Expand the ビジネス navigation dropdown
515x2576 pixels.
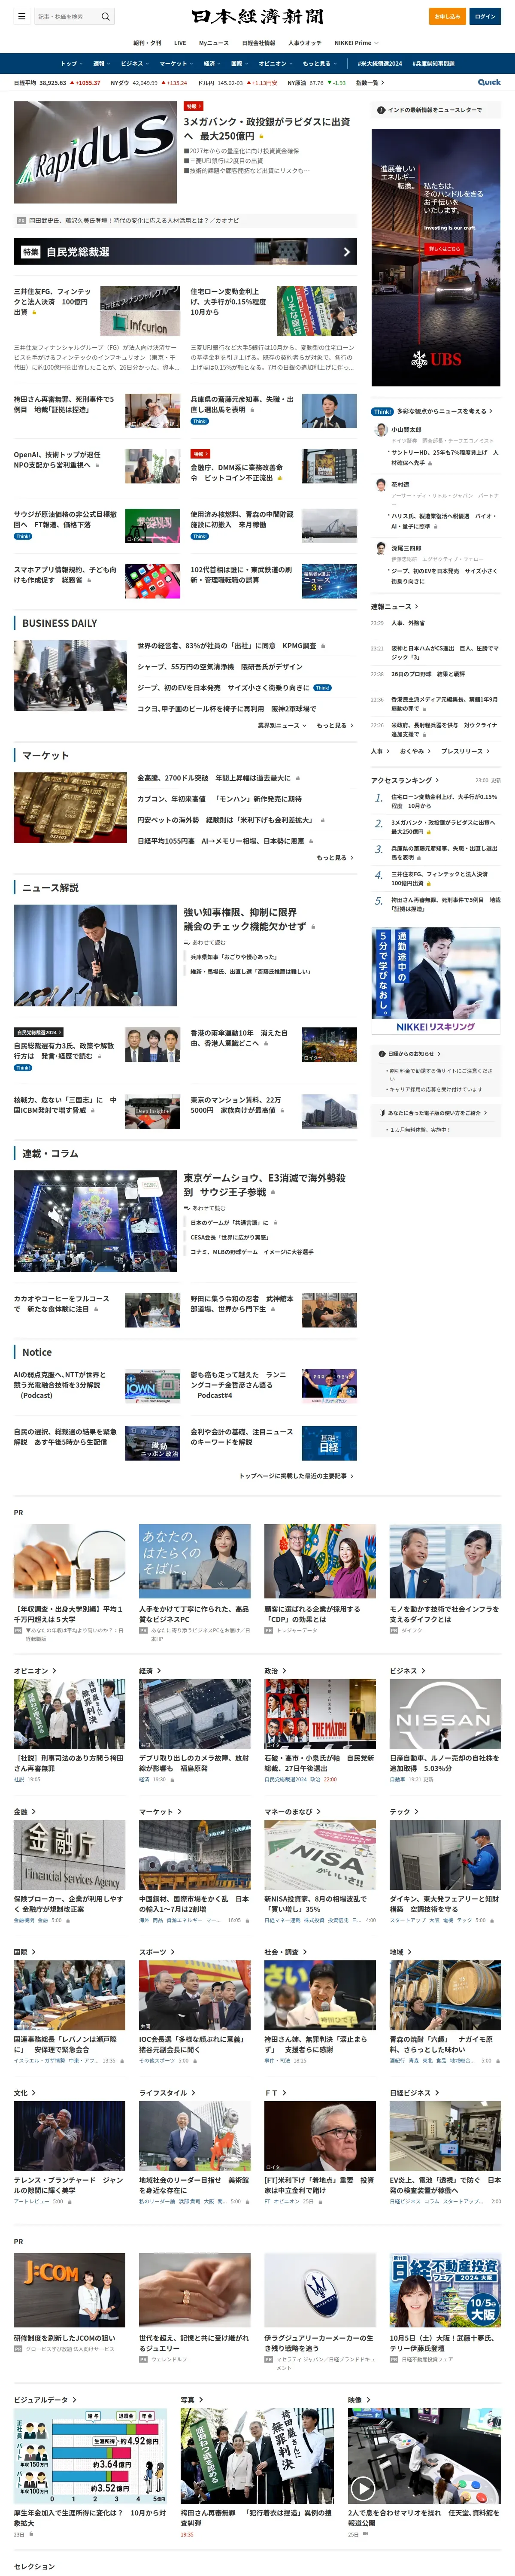(135, 63)
